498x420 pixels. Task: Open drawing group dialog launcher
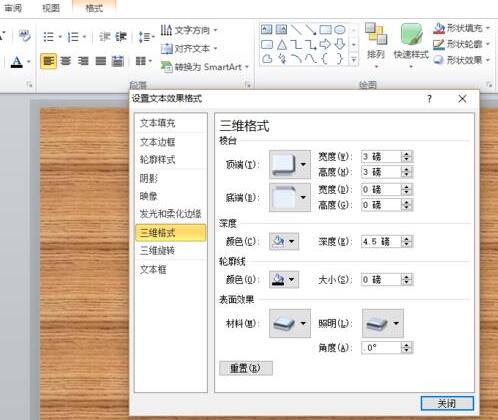pyautogui.click(x=490, y=85)
